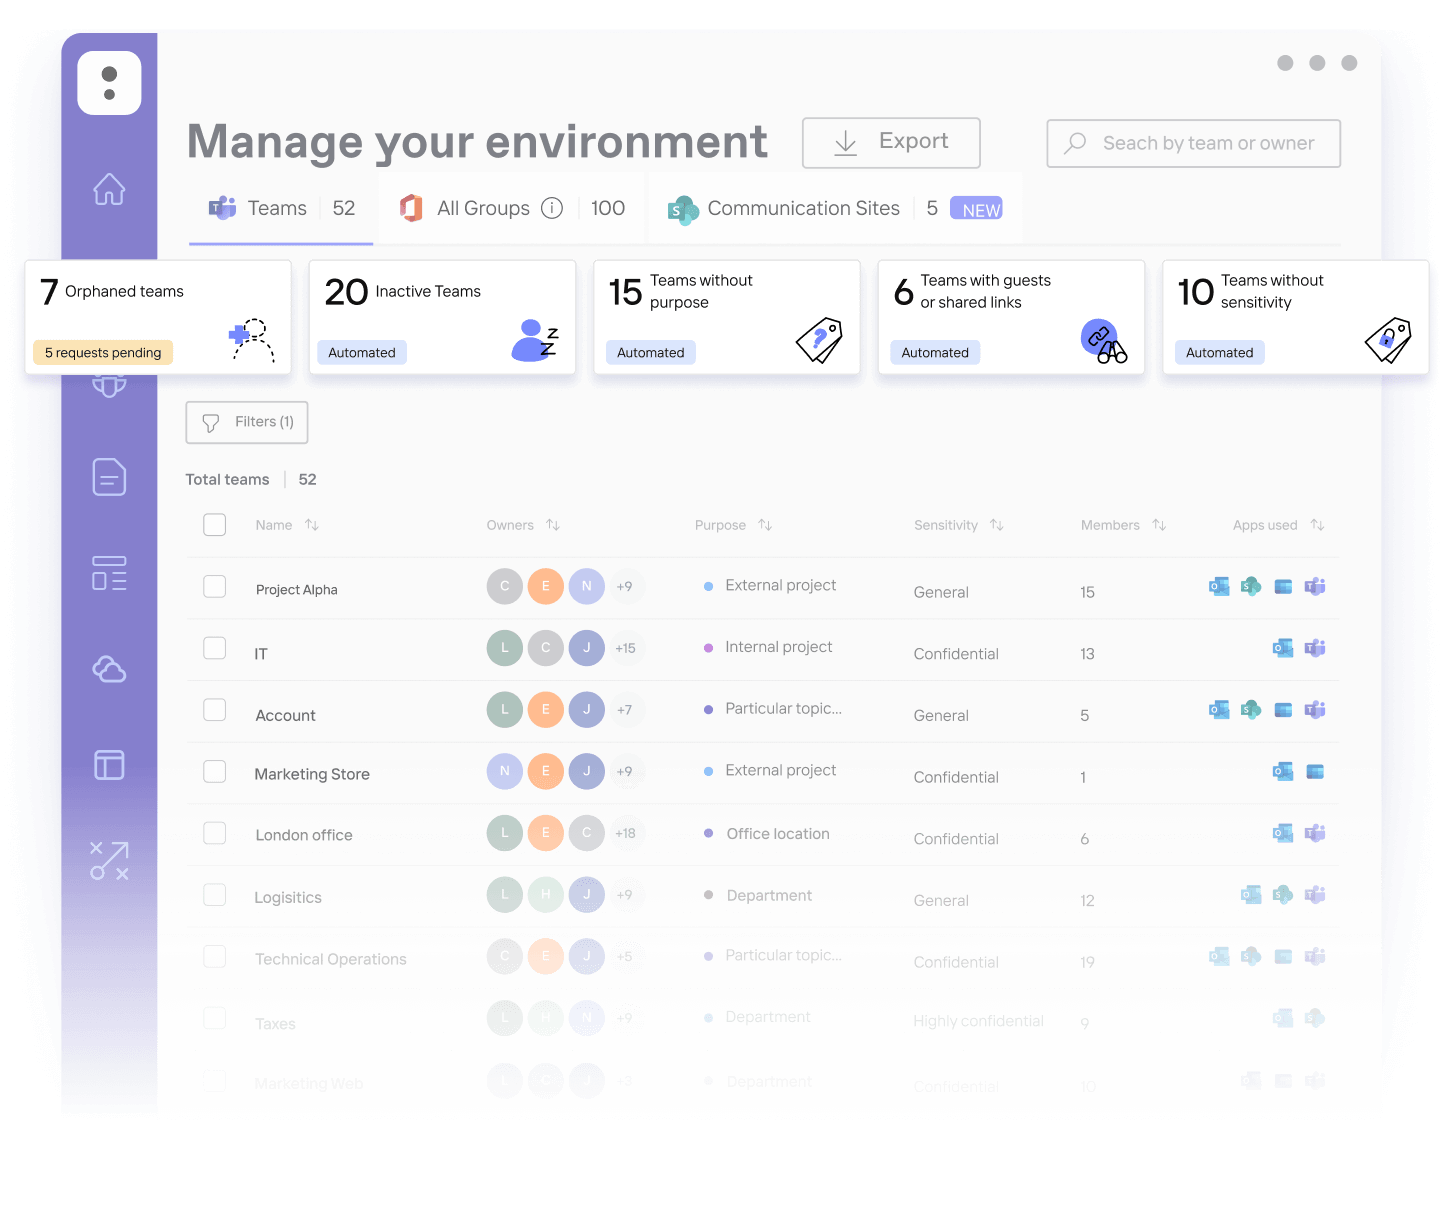The height and width of the screenshot is (1211, 1442).
Task: Sort by Purpose column arrows
Action: coord(765,525)
